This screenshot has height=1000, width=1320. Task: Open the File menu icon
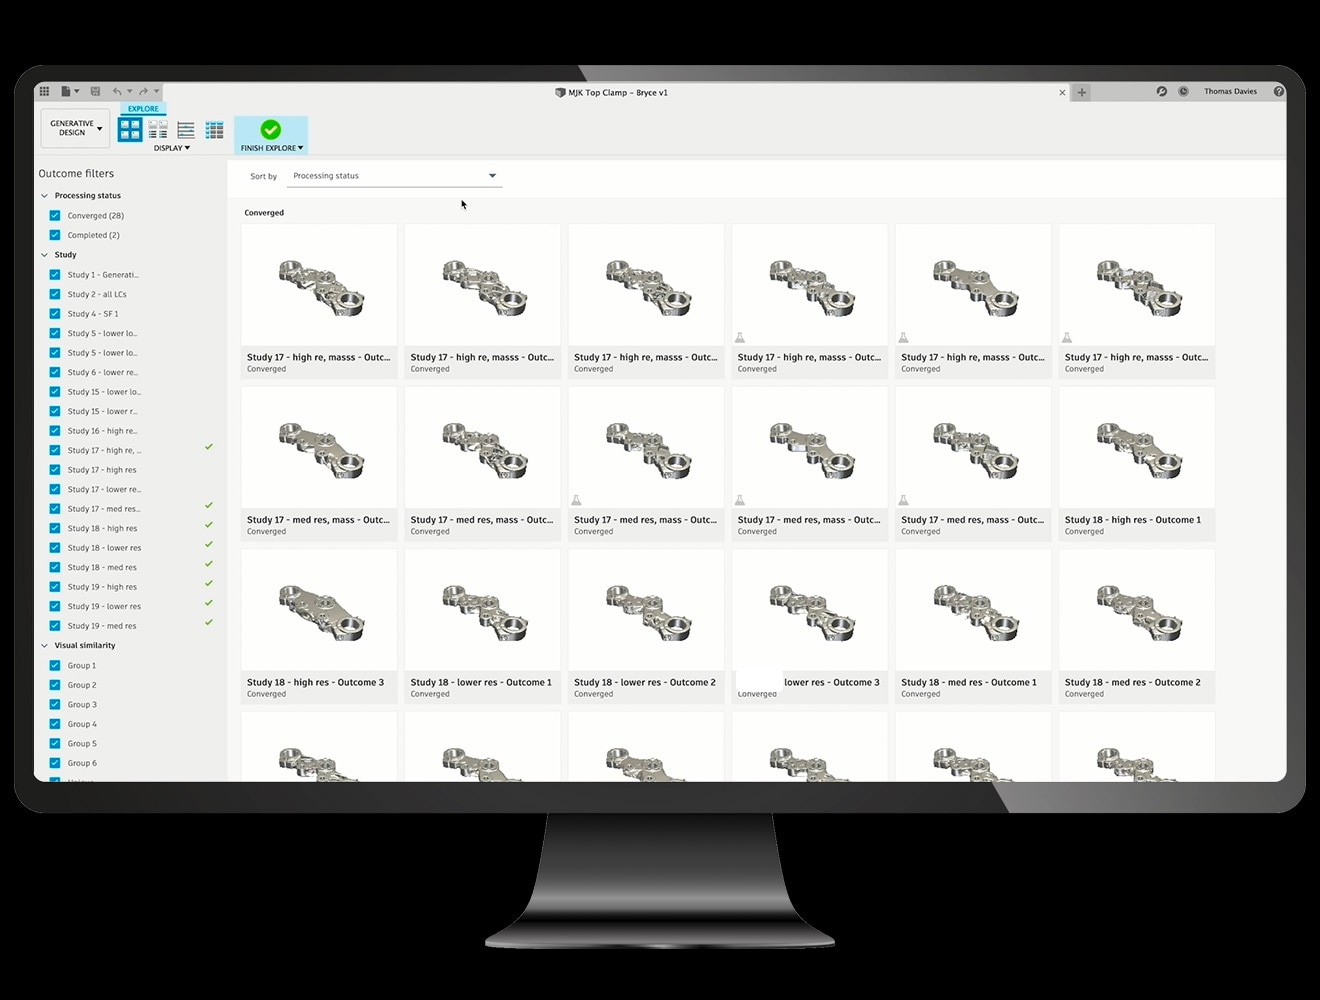point(66,90)
